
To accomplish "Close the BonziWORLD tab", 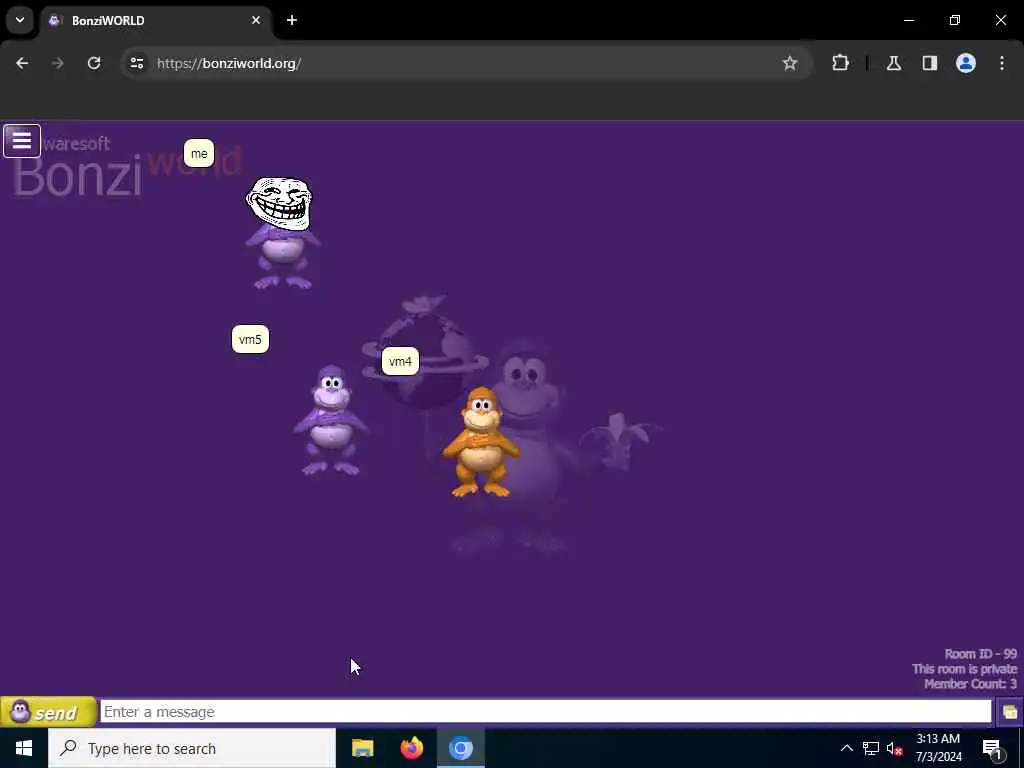I will (x=256, y=20).
